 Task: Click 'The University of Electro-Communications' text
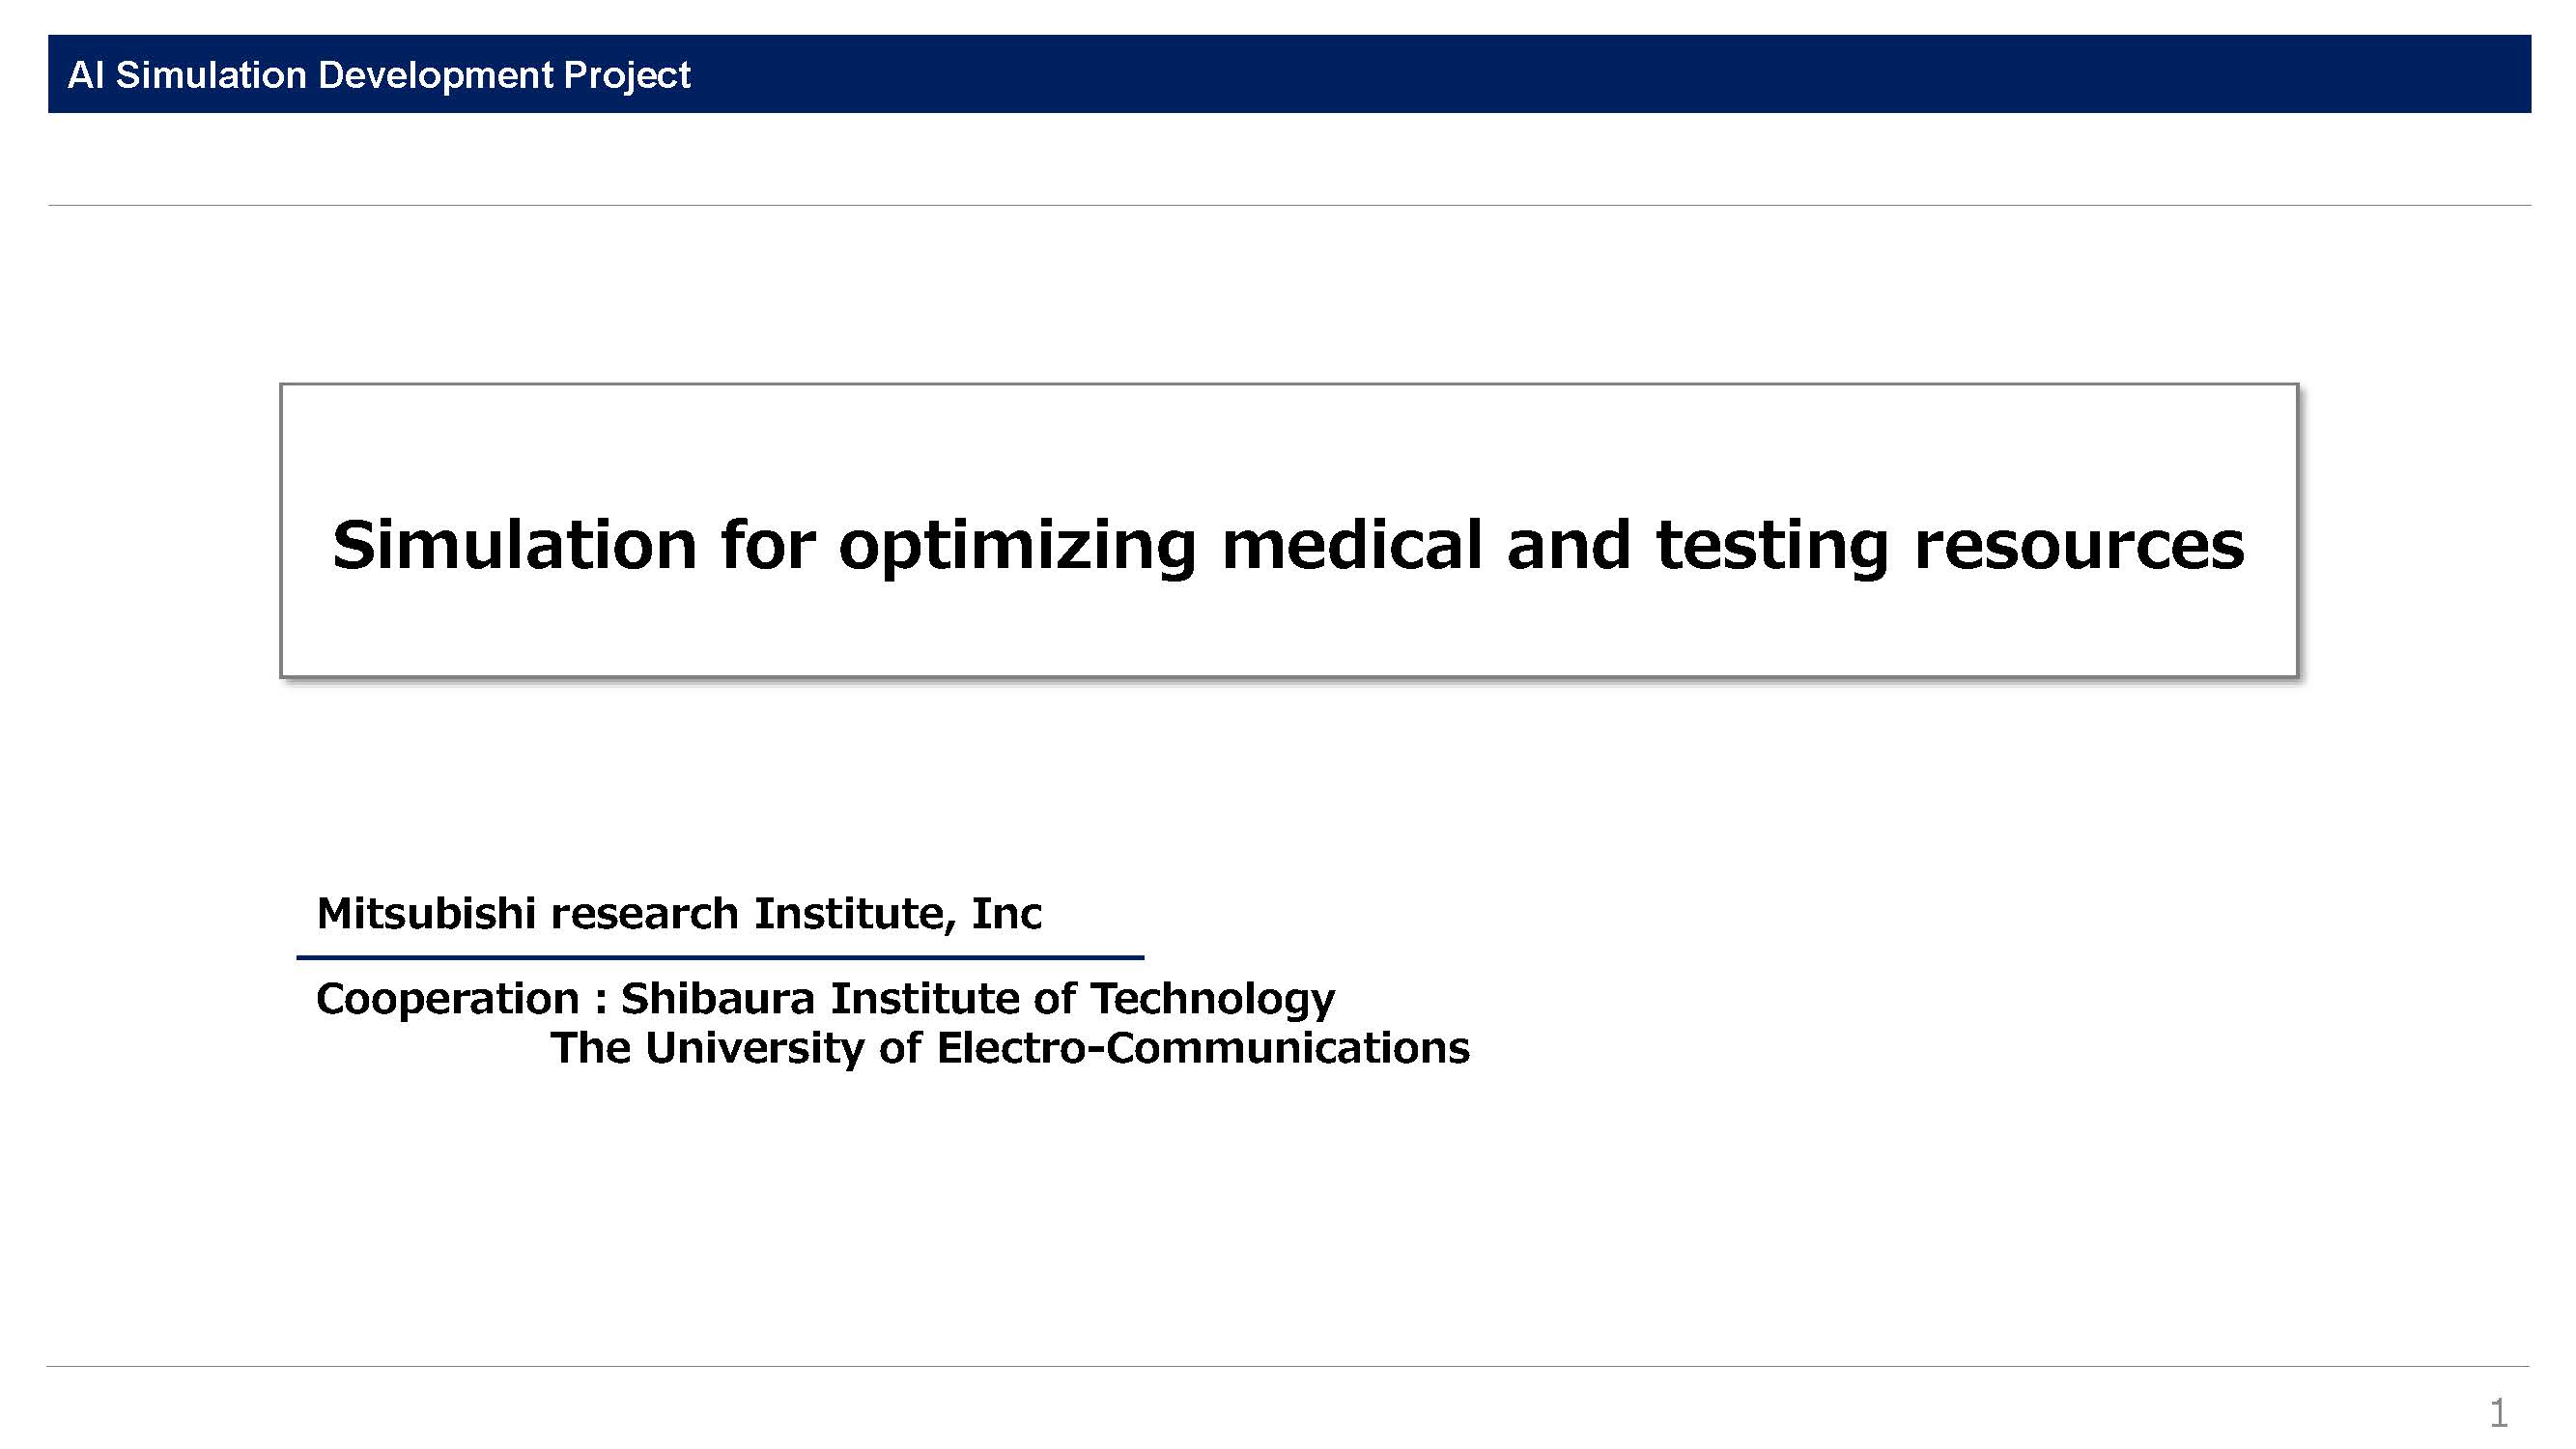(x=1010, y=1048)
